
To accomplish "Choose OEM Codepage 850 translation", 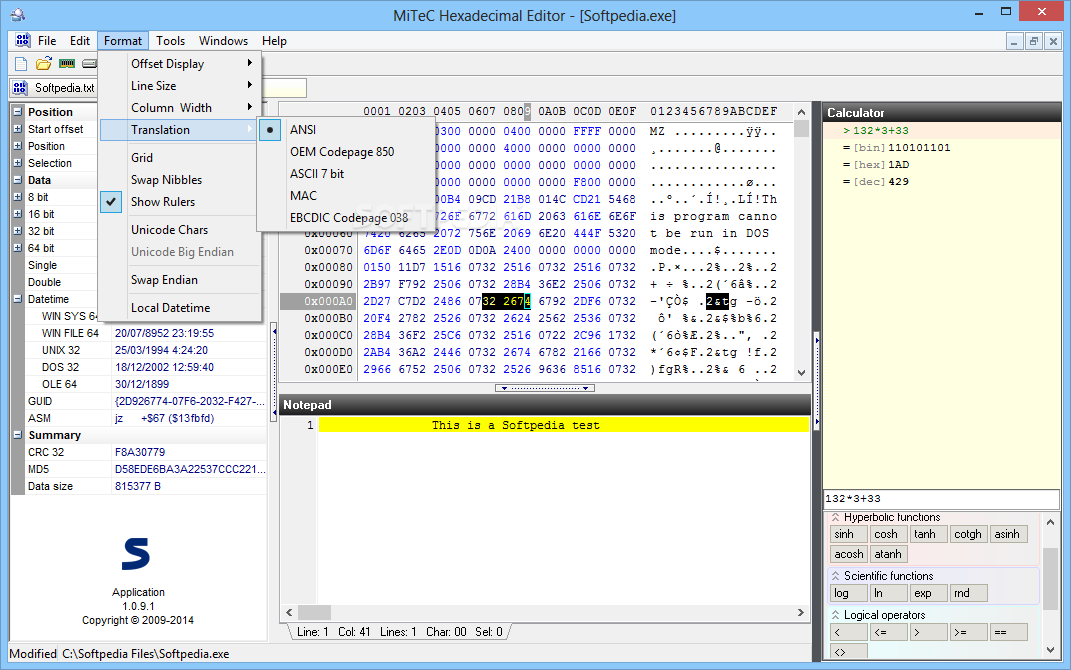I will click(342, 152).
